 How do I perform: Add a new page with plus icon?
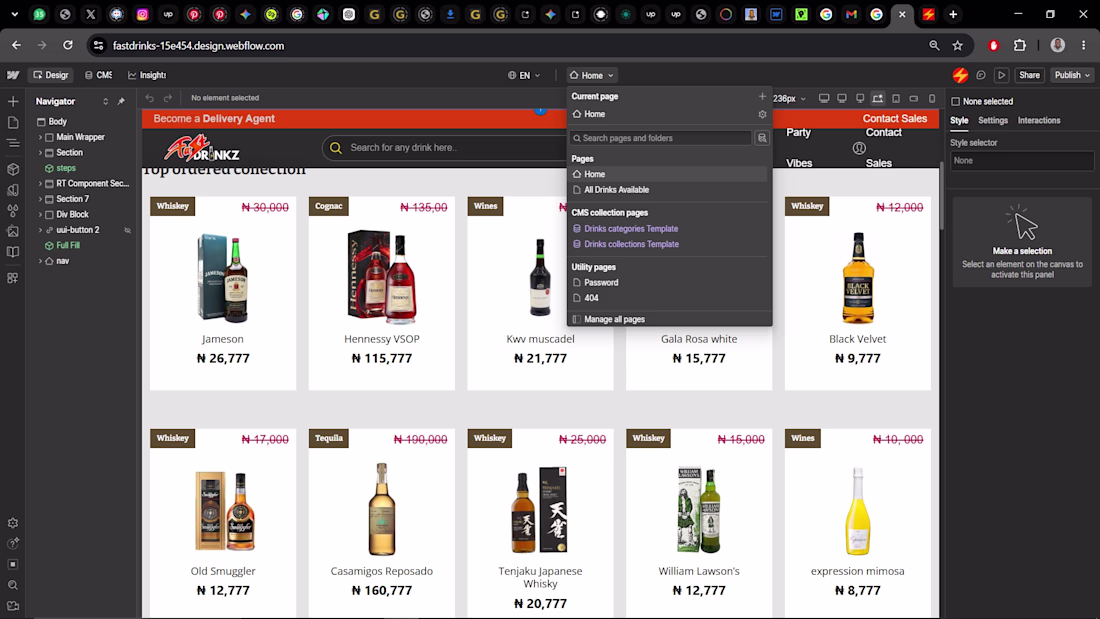[x=762, y=96]
